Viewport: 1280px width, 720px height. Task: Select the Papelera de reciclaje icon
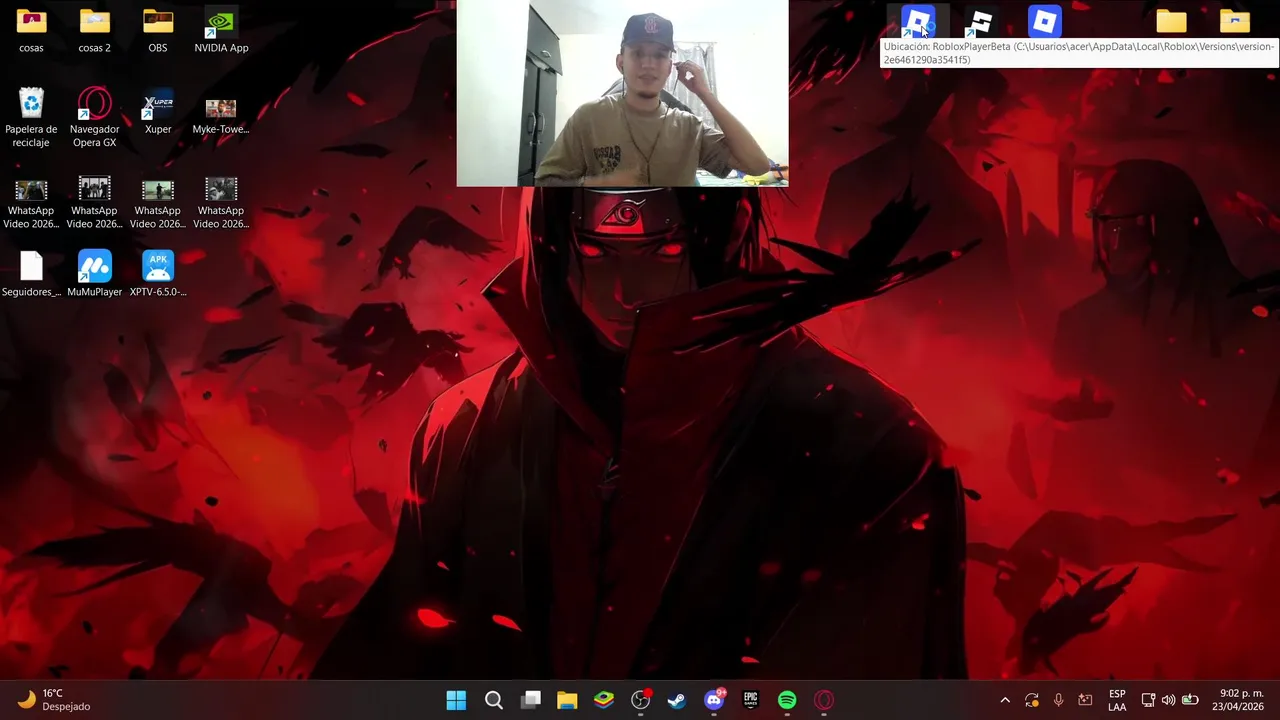click(31, 117)
